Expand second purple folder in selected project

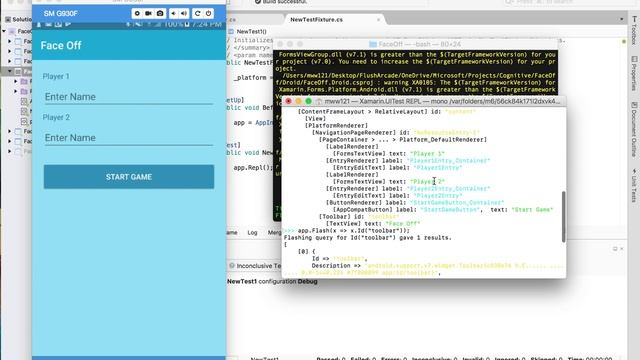[16, 91]
